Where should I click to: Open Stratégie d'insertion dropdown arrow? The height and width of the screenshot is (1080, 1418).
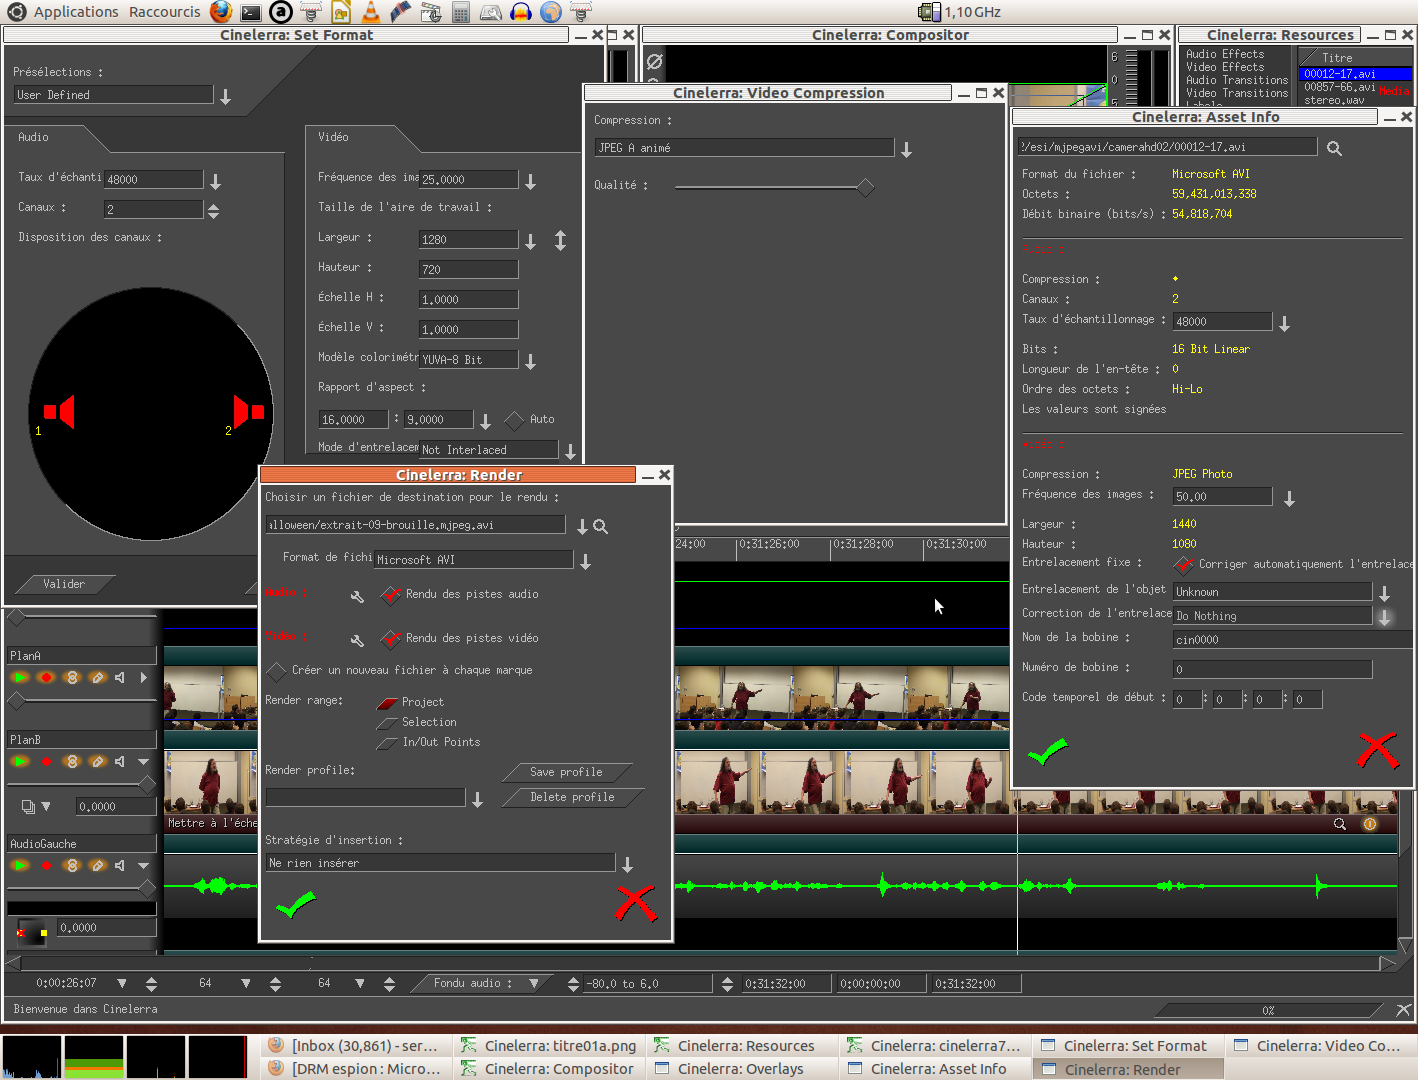[x=627, y=864]
